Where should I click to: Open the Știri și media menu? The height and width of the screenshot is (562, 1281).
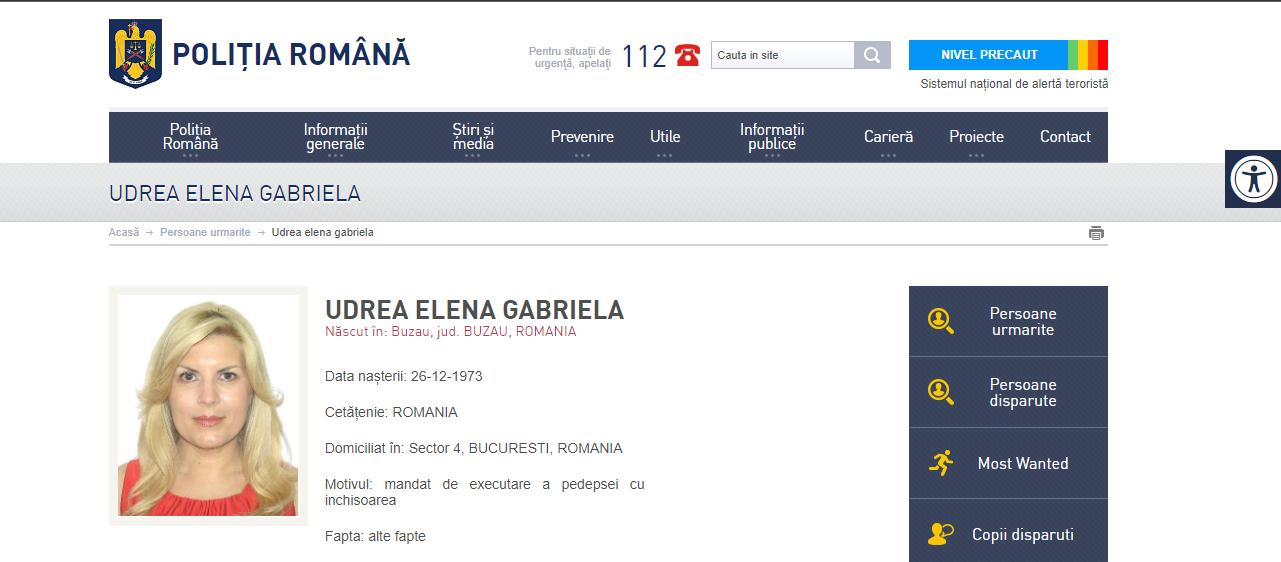click(473, 137)
